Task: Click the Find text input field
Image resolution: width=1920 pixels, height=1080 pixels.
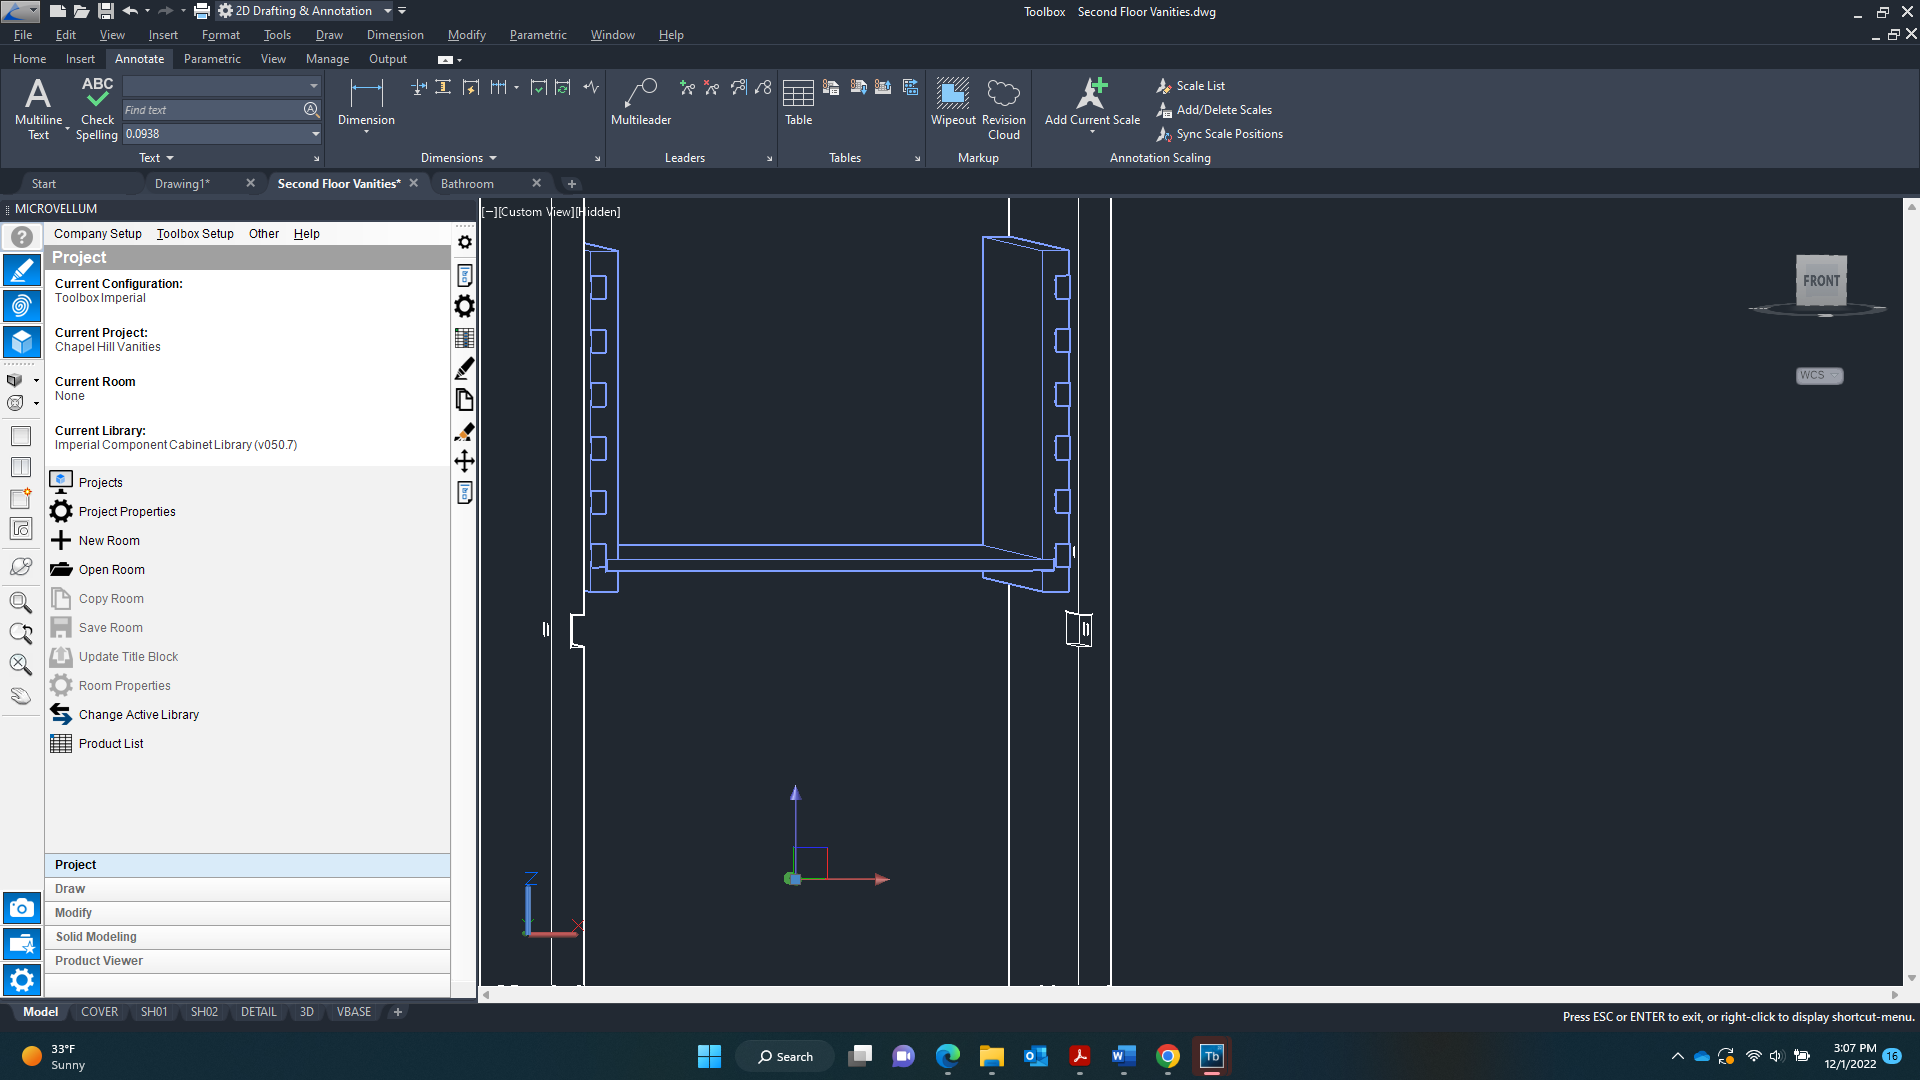Action: pos(212,110)
